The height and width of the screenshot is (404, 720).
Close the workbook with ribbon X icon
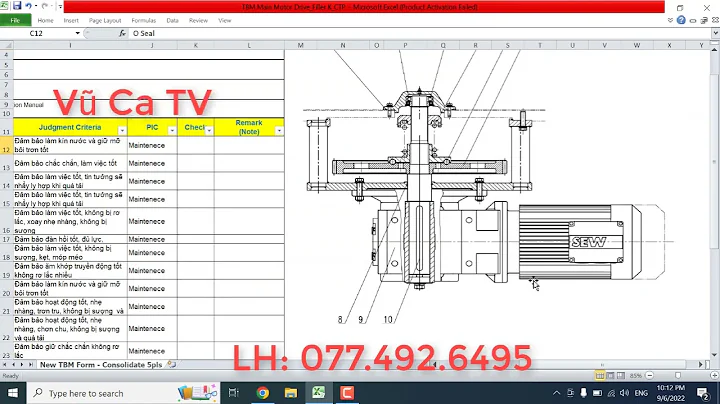click(715, 21)
